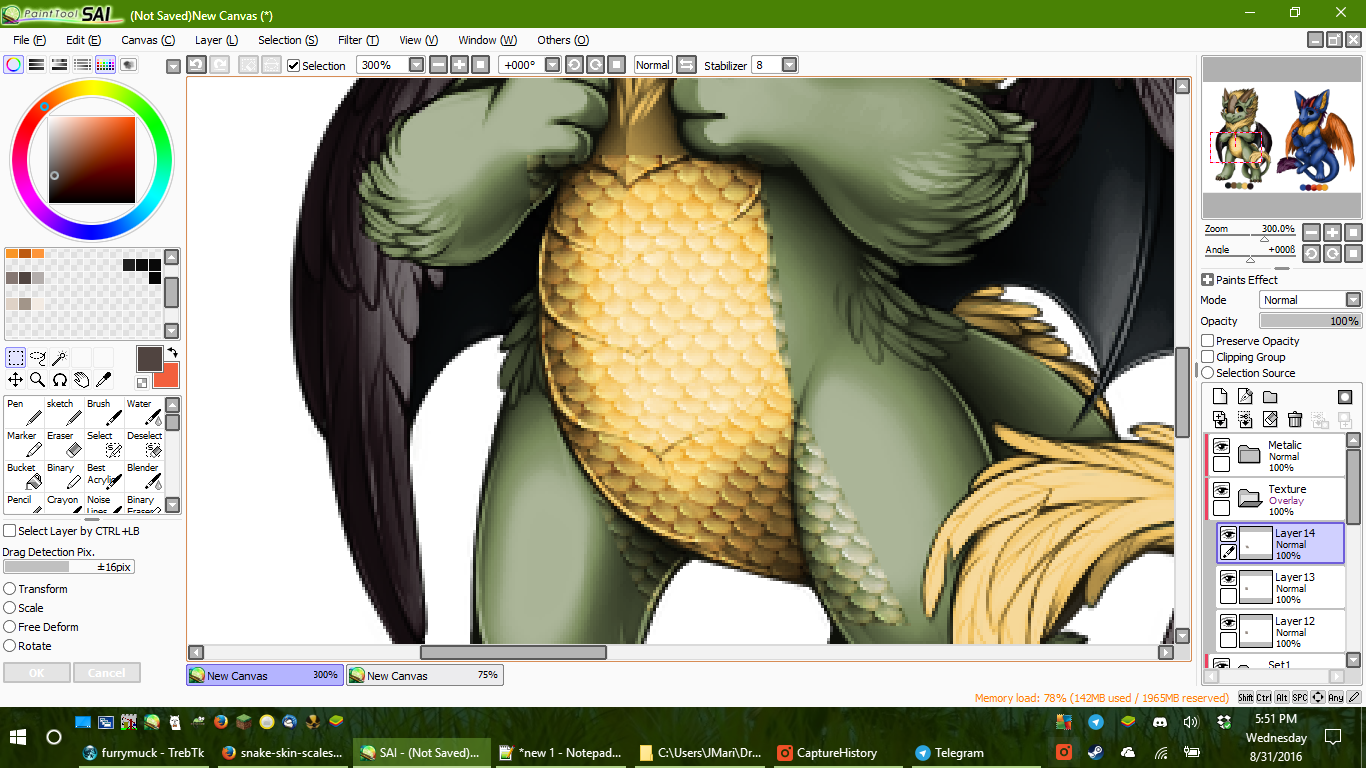This screenshot has height=768, width=1366.
Task: Expand the Stabilizer value dropdown
Action: [x=789, y=65]
